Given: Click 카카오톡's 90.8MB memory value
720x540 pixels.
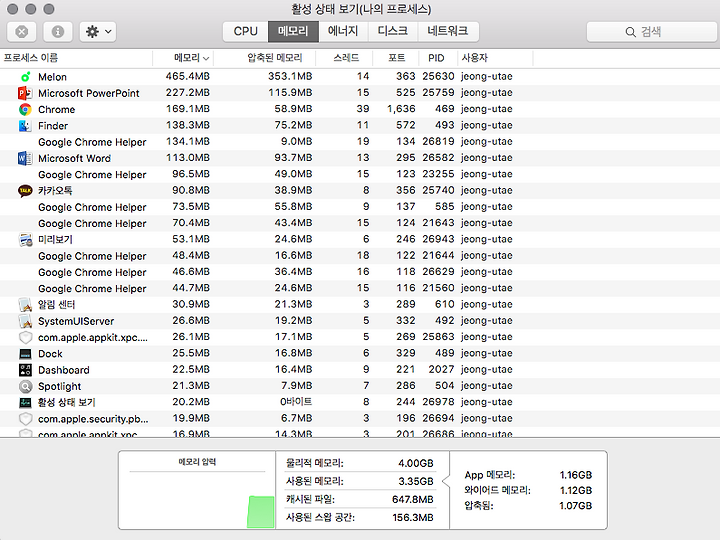Looking at the screenshot, I should pos(191,191).
